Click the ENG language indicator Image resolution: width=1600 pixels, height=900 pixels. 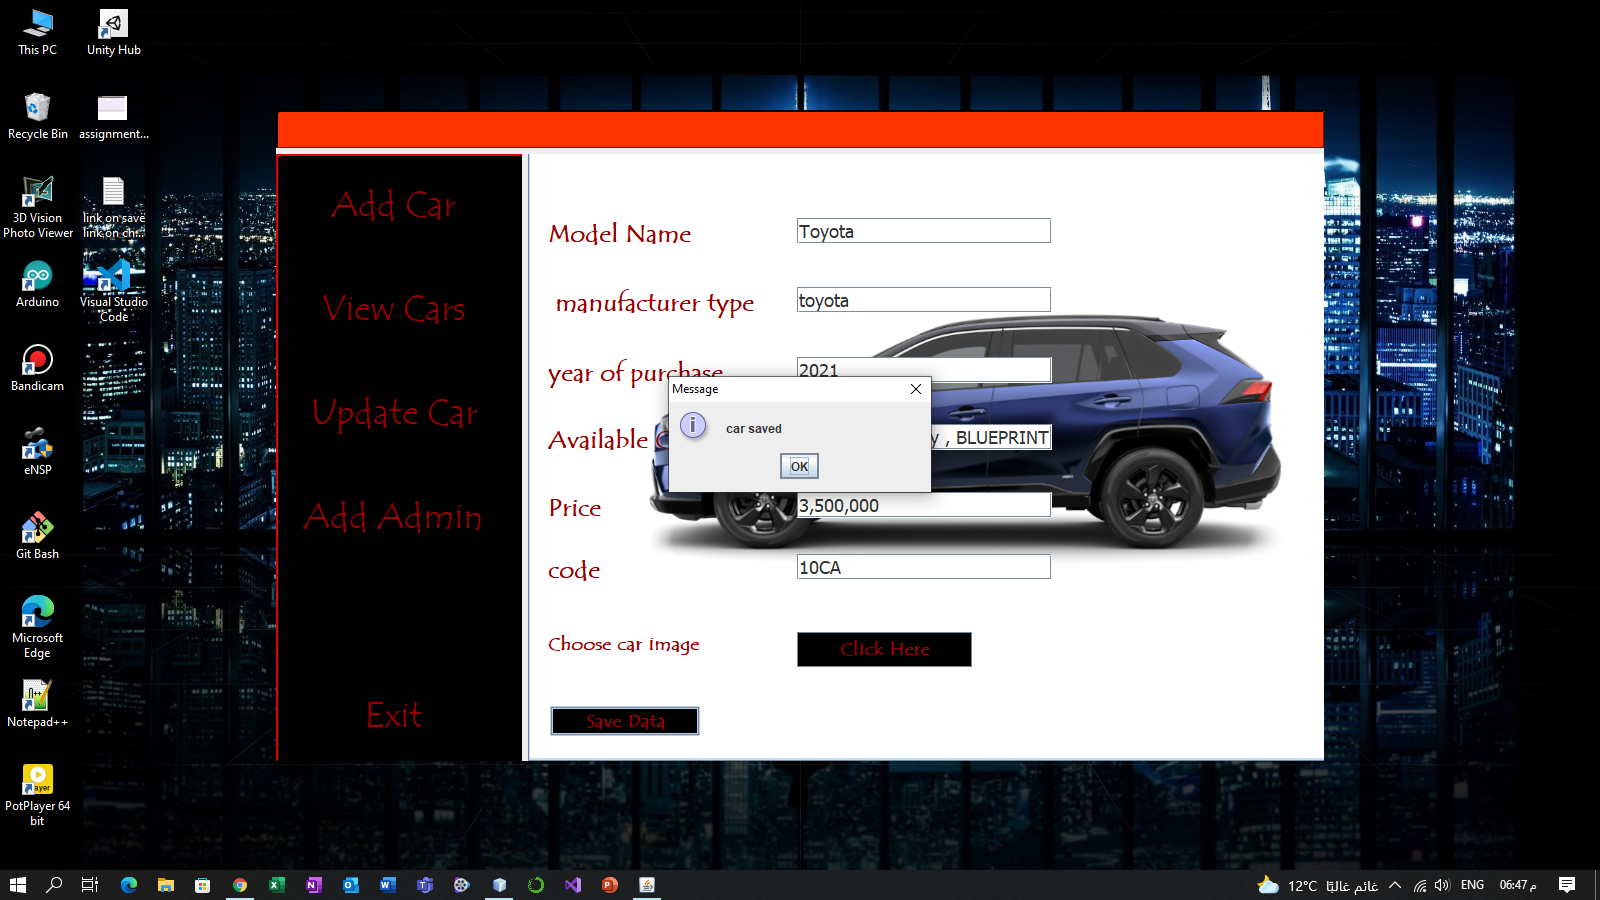(x=1472, y=885)
